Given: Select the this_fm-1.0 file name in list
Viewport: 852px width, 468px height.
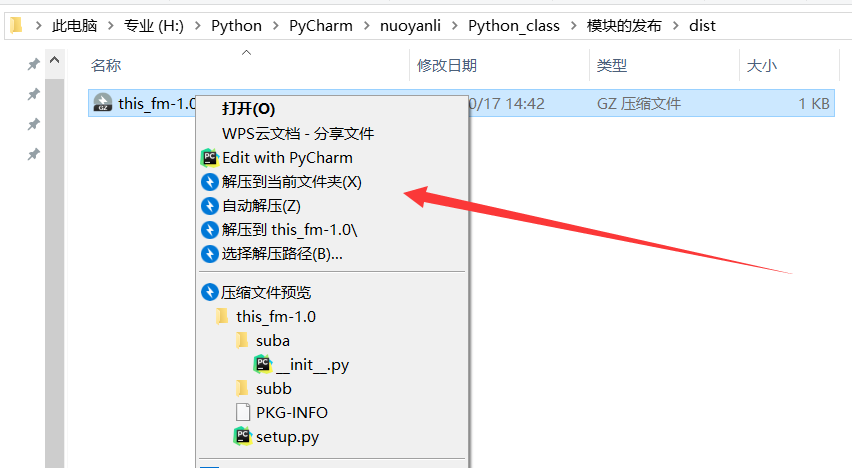Looking at the screenshot, I should (x=156, y=103).
